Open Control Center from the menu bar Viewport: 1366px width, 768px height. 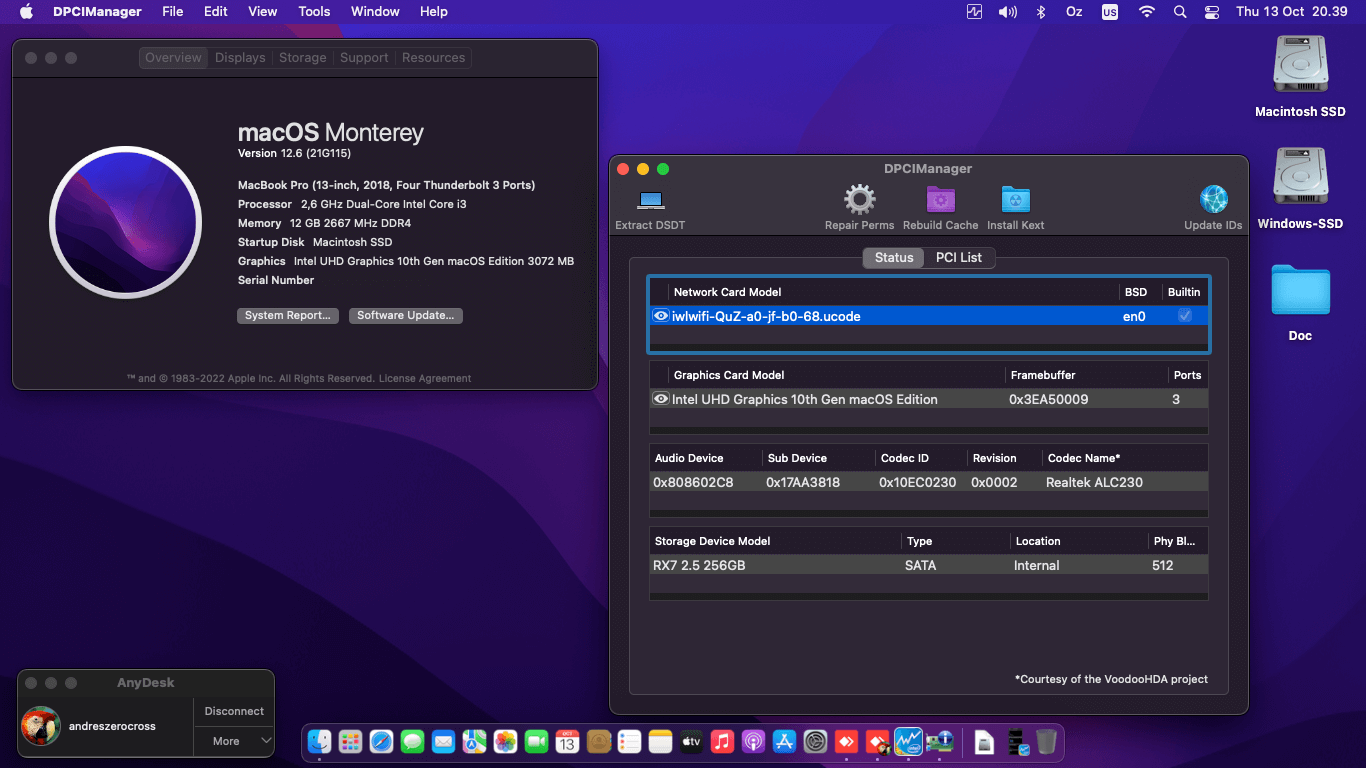point(1212,12)
